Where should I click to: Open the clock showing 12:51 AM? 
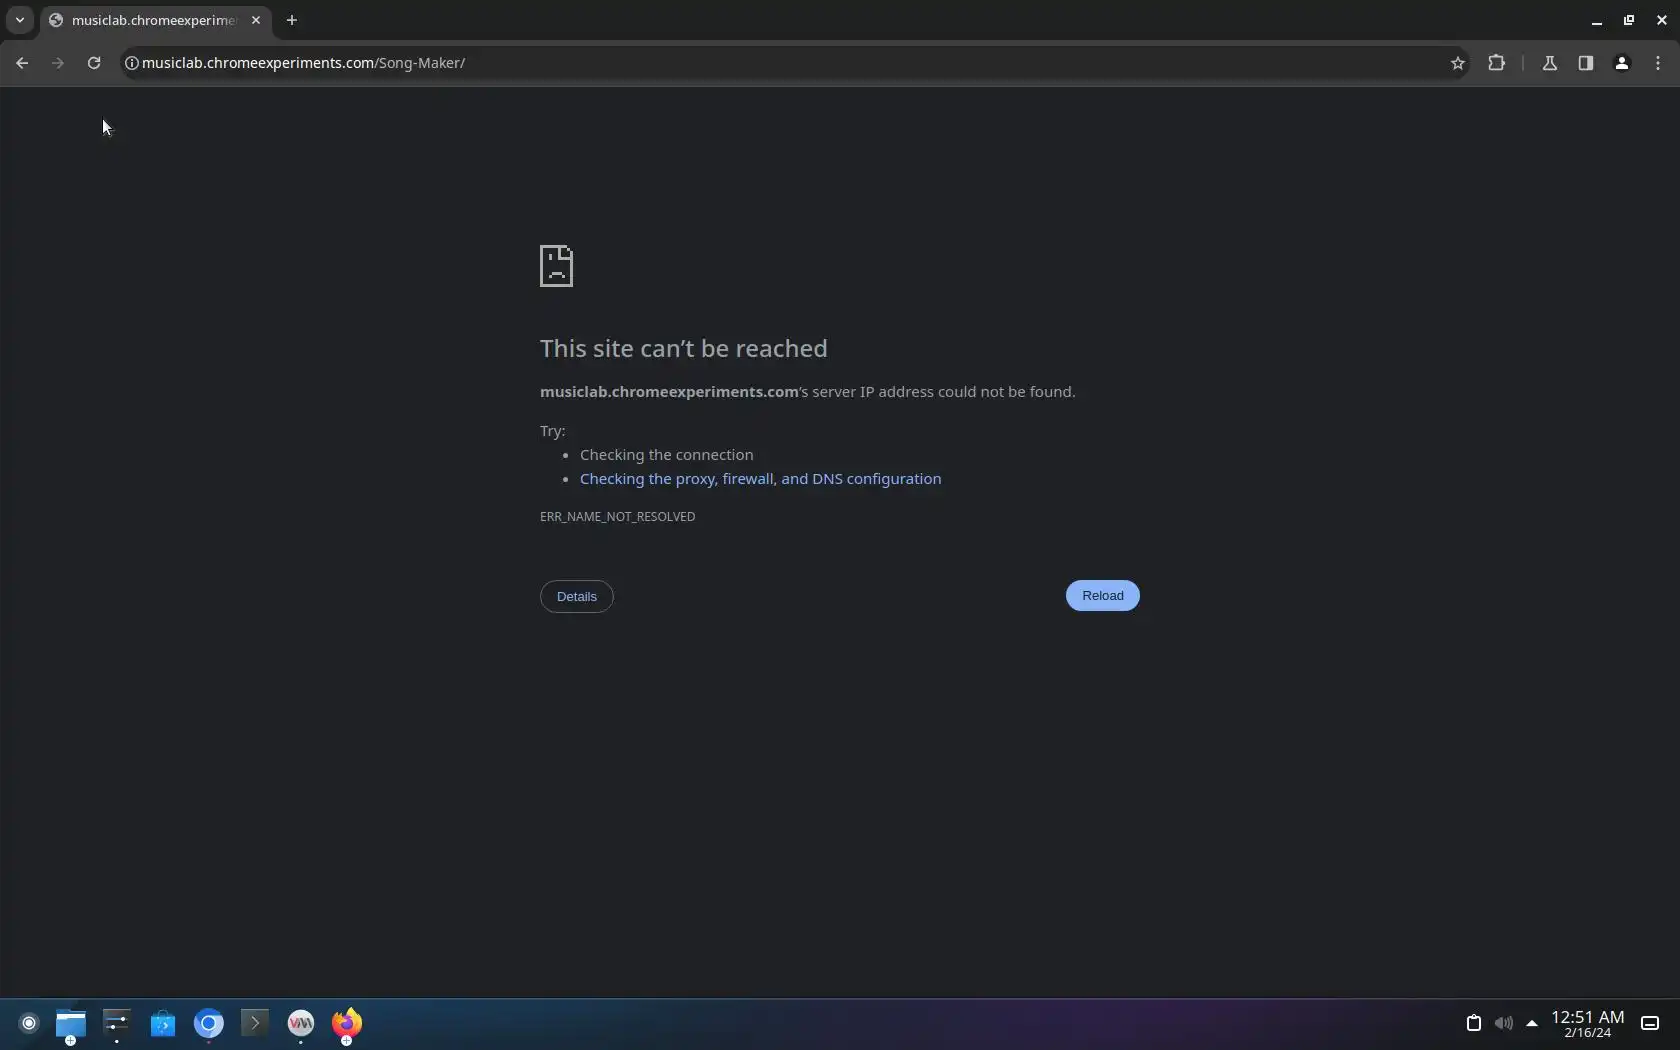[1588, 1024]
